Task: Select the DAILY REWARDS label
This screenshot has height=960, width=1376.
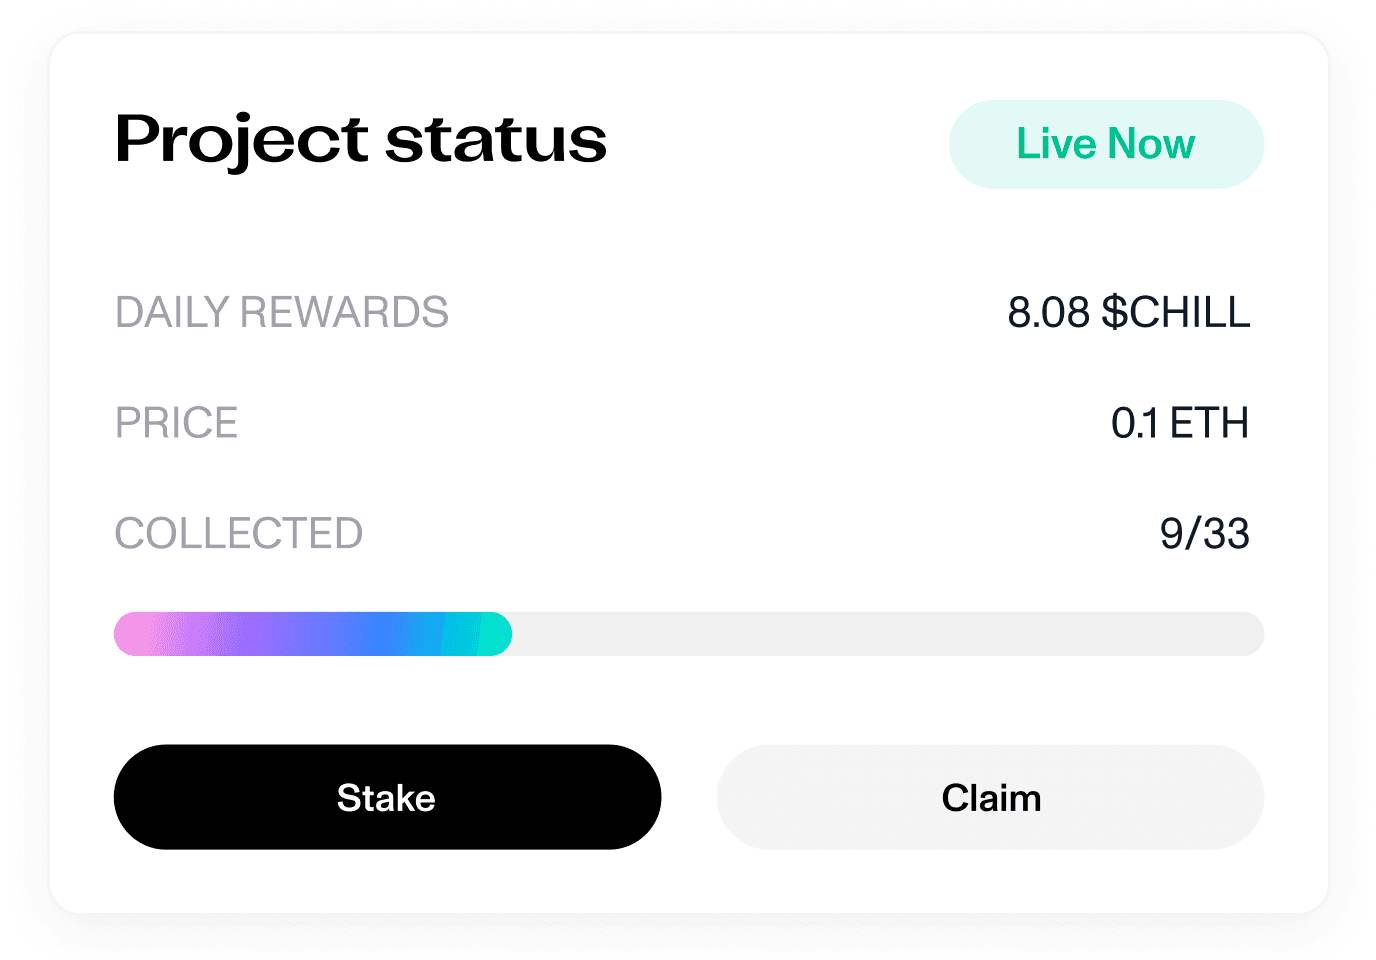Action: 282,313
